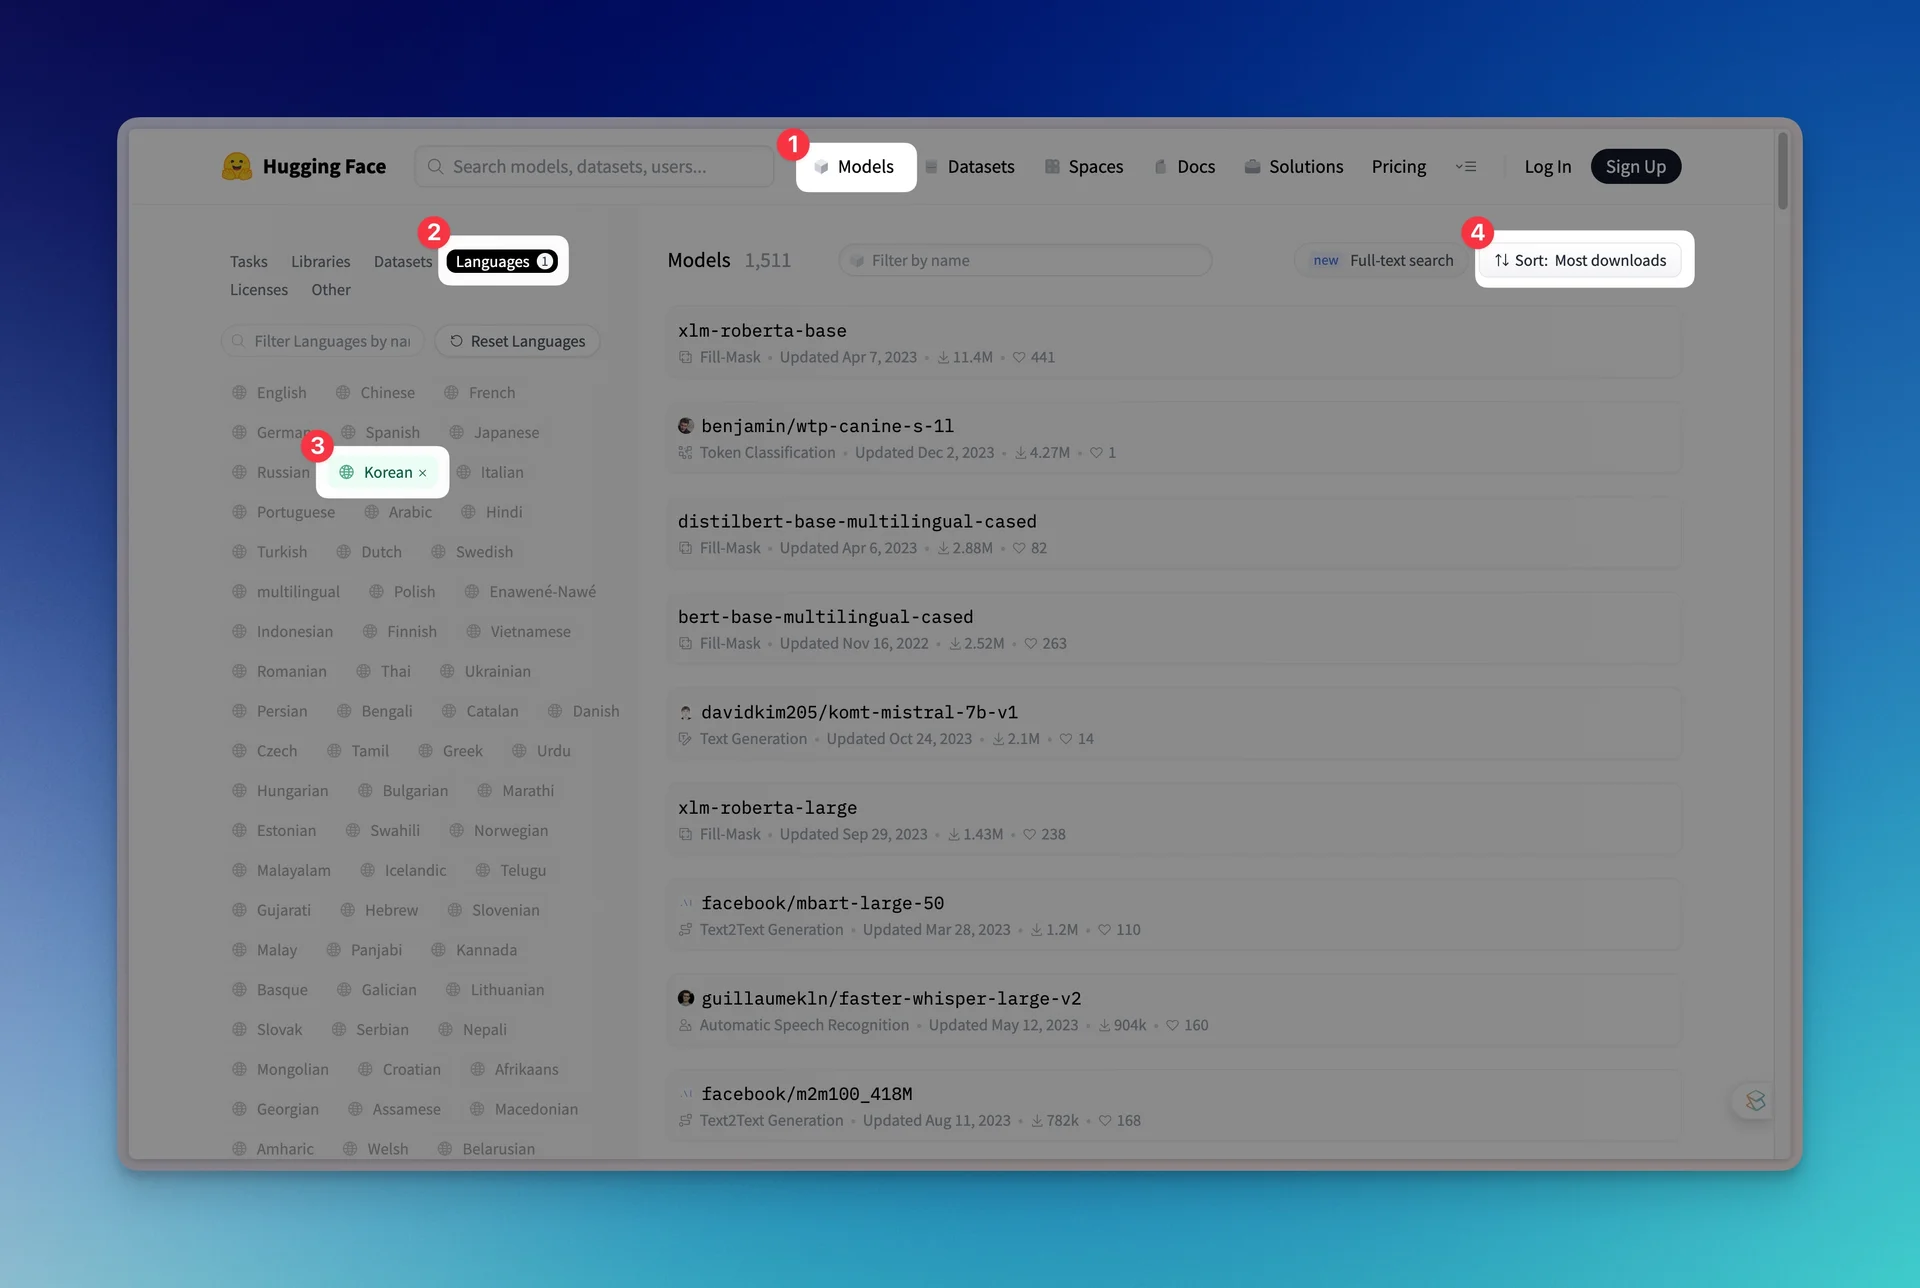Open the Sort: Most downloads dropdown

1581,260
